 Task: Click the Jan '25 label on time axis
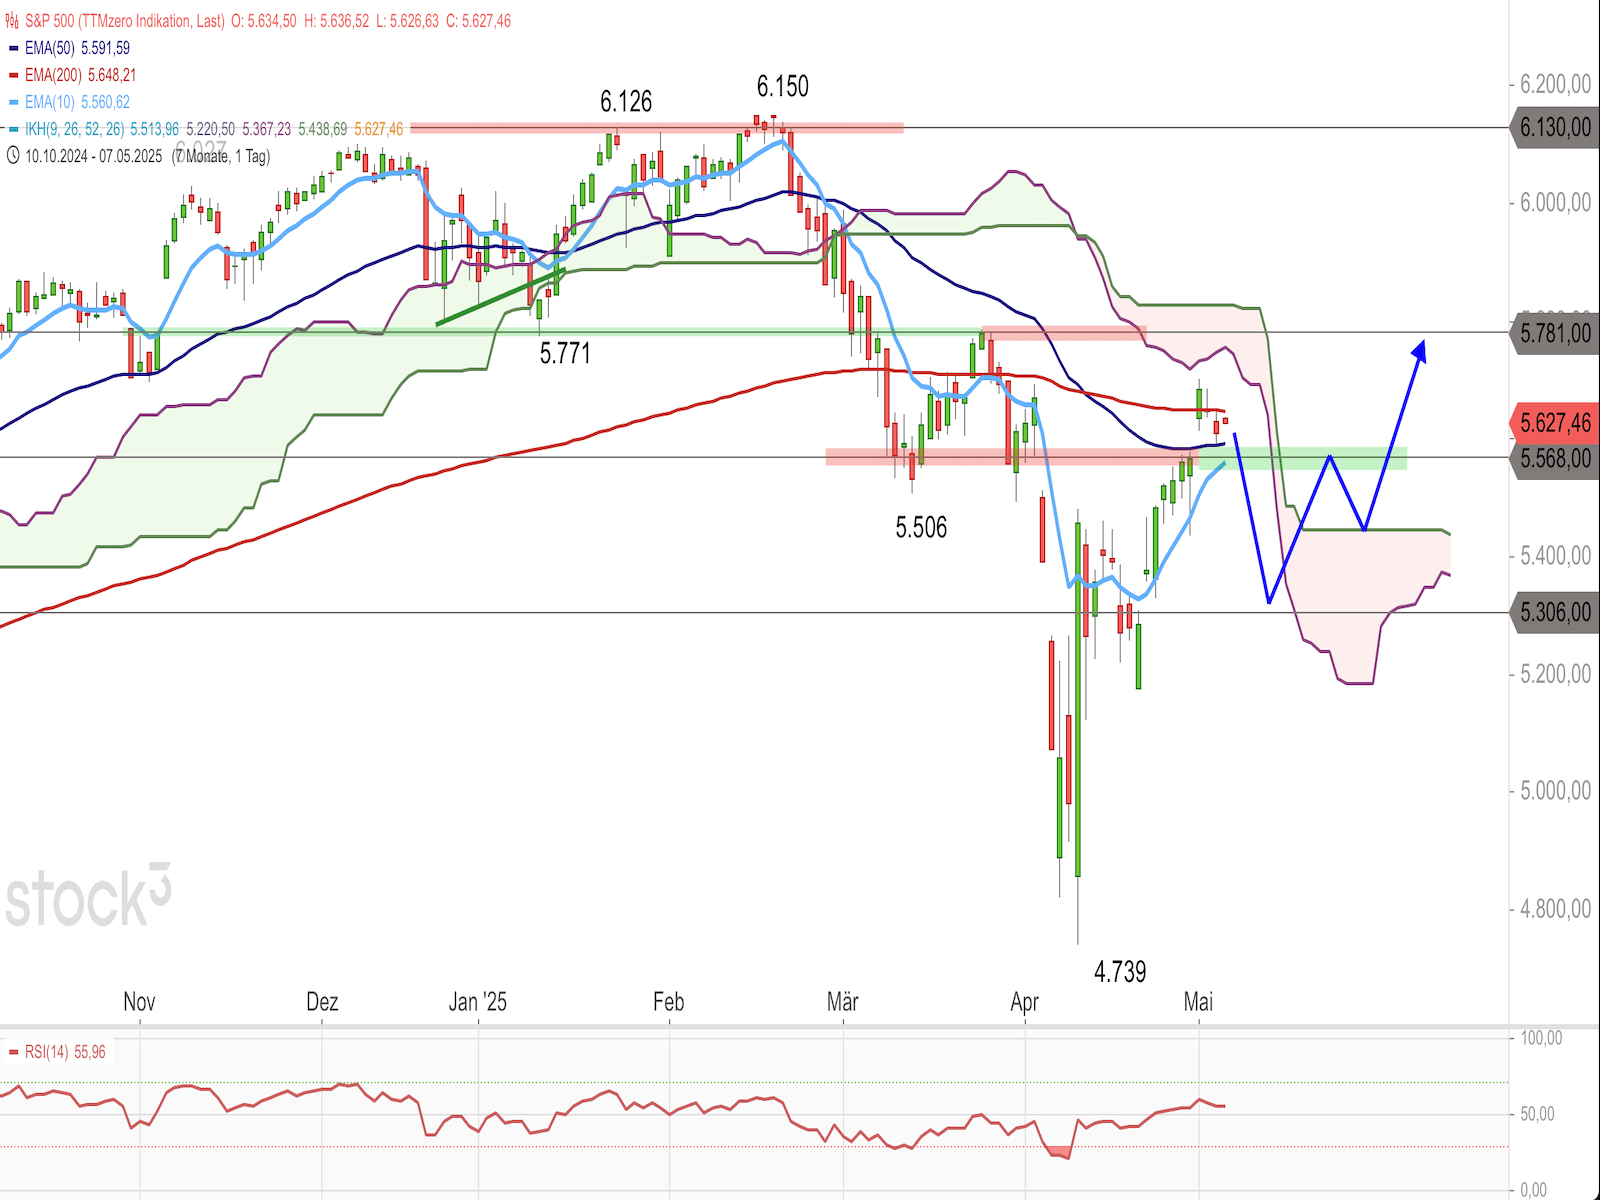pos(478,1001)
